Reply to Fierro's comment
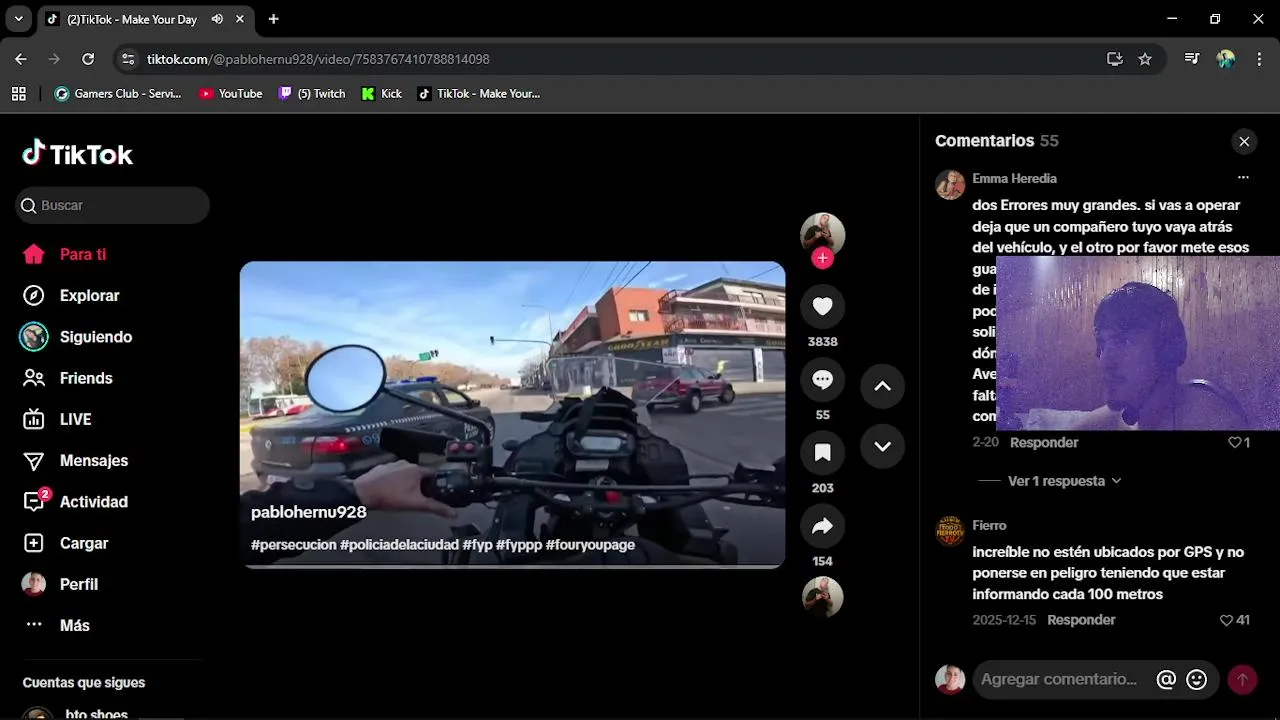This screenshot has width=1280, height=720. point(1081,620)
